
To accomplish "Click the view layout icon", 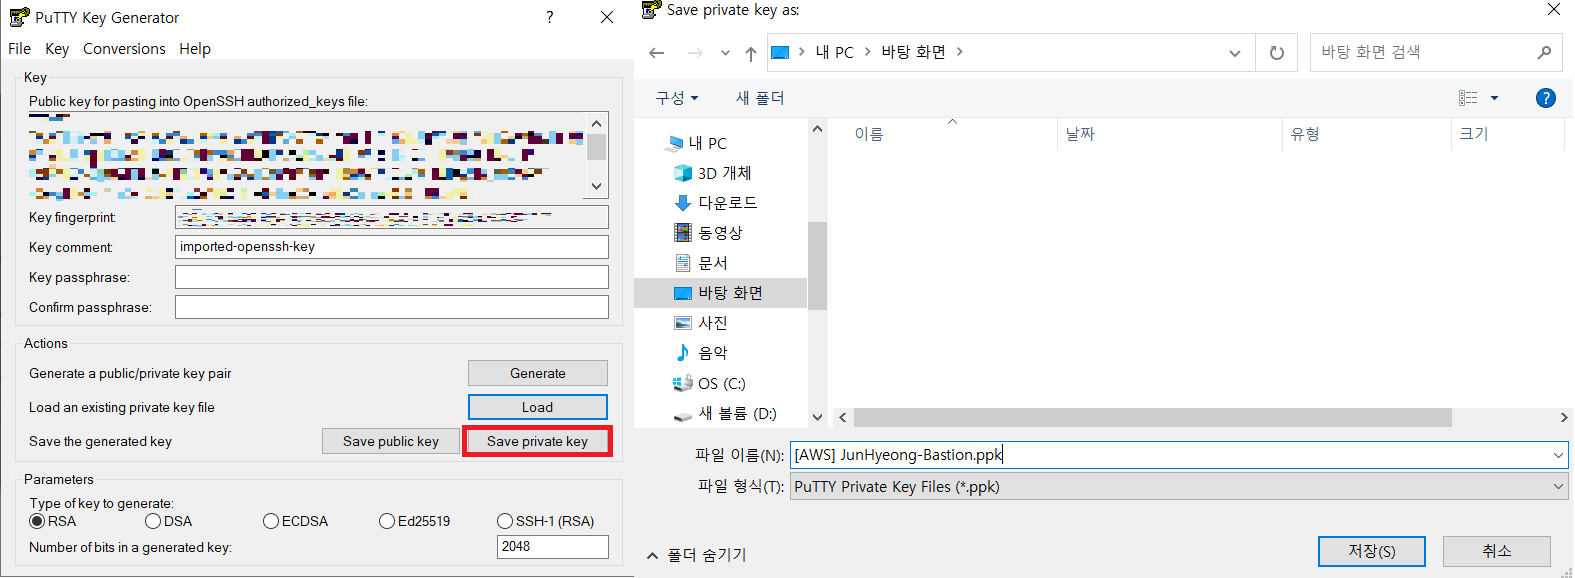I will pyautogui.click(x=1468, y=98).
